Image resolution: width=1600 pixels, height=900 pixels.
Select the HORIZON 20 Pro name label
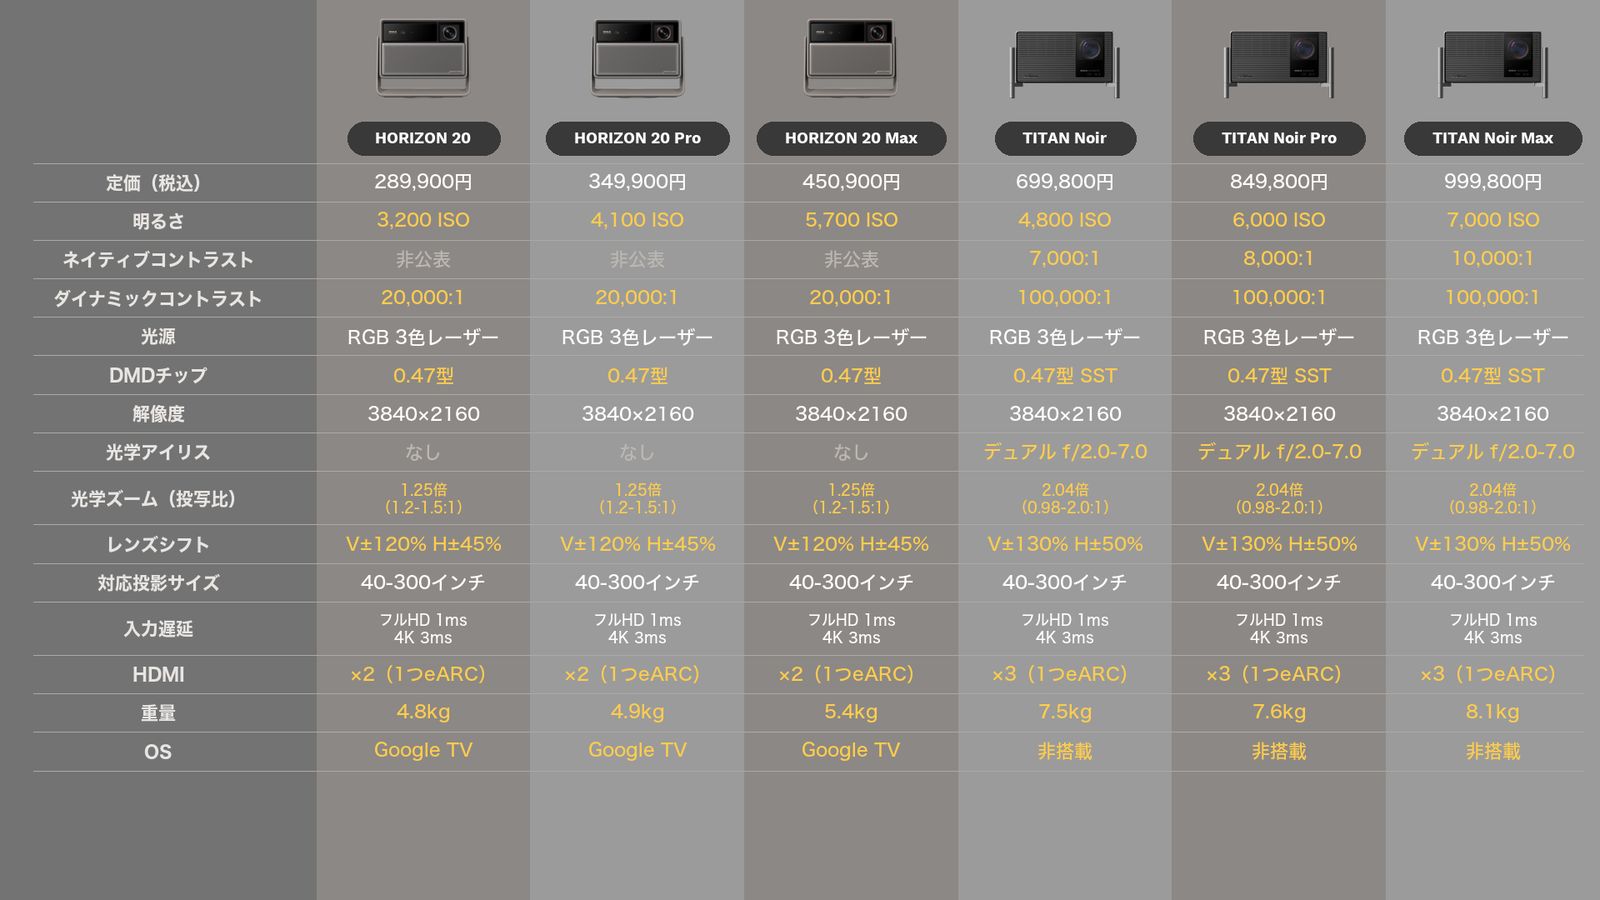637,138
